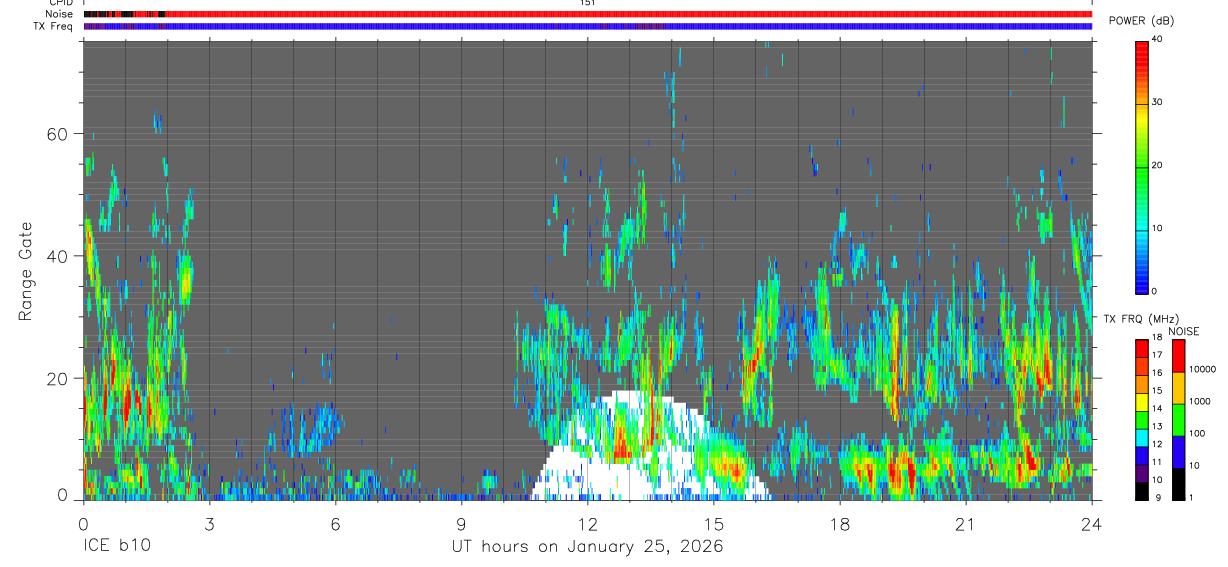The width and height of the screenshot is (1228, 567).
Task: Click the TX Freq row label
Action: point(54,26)
